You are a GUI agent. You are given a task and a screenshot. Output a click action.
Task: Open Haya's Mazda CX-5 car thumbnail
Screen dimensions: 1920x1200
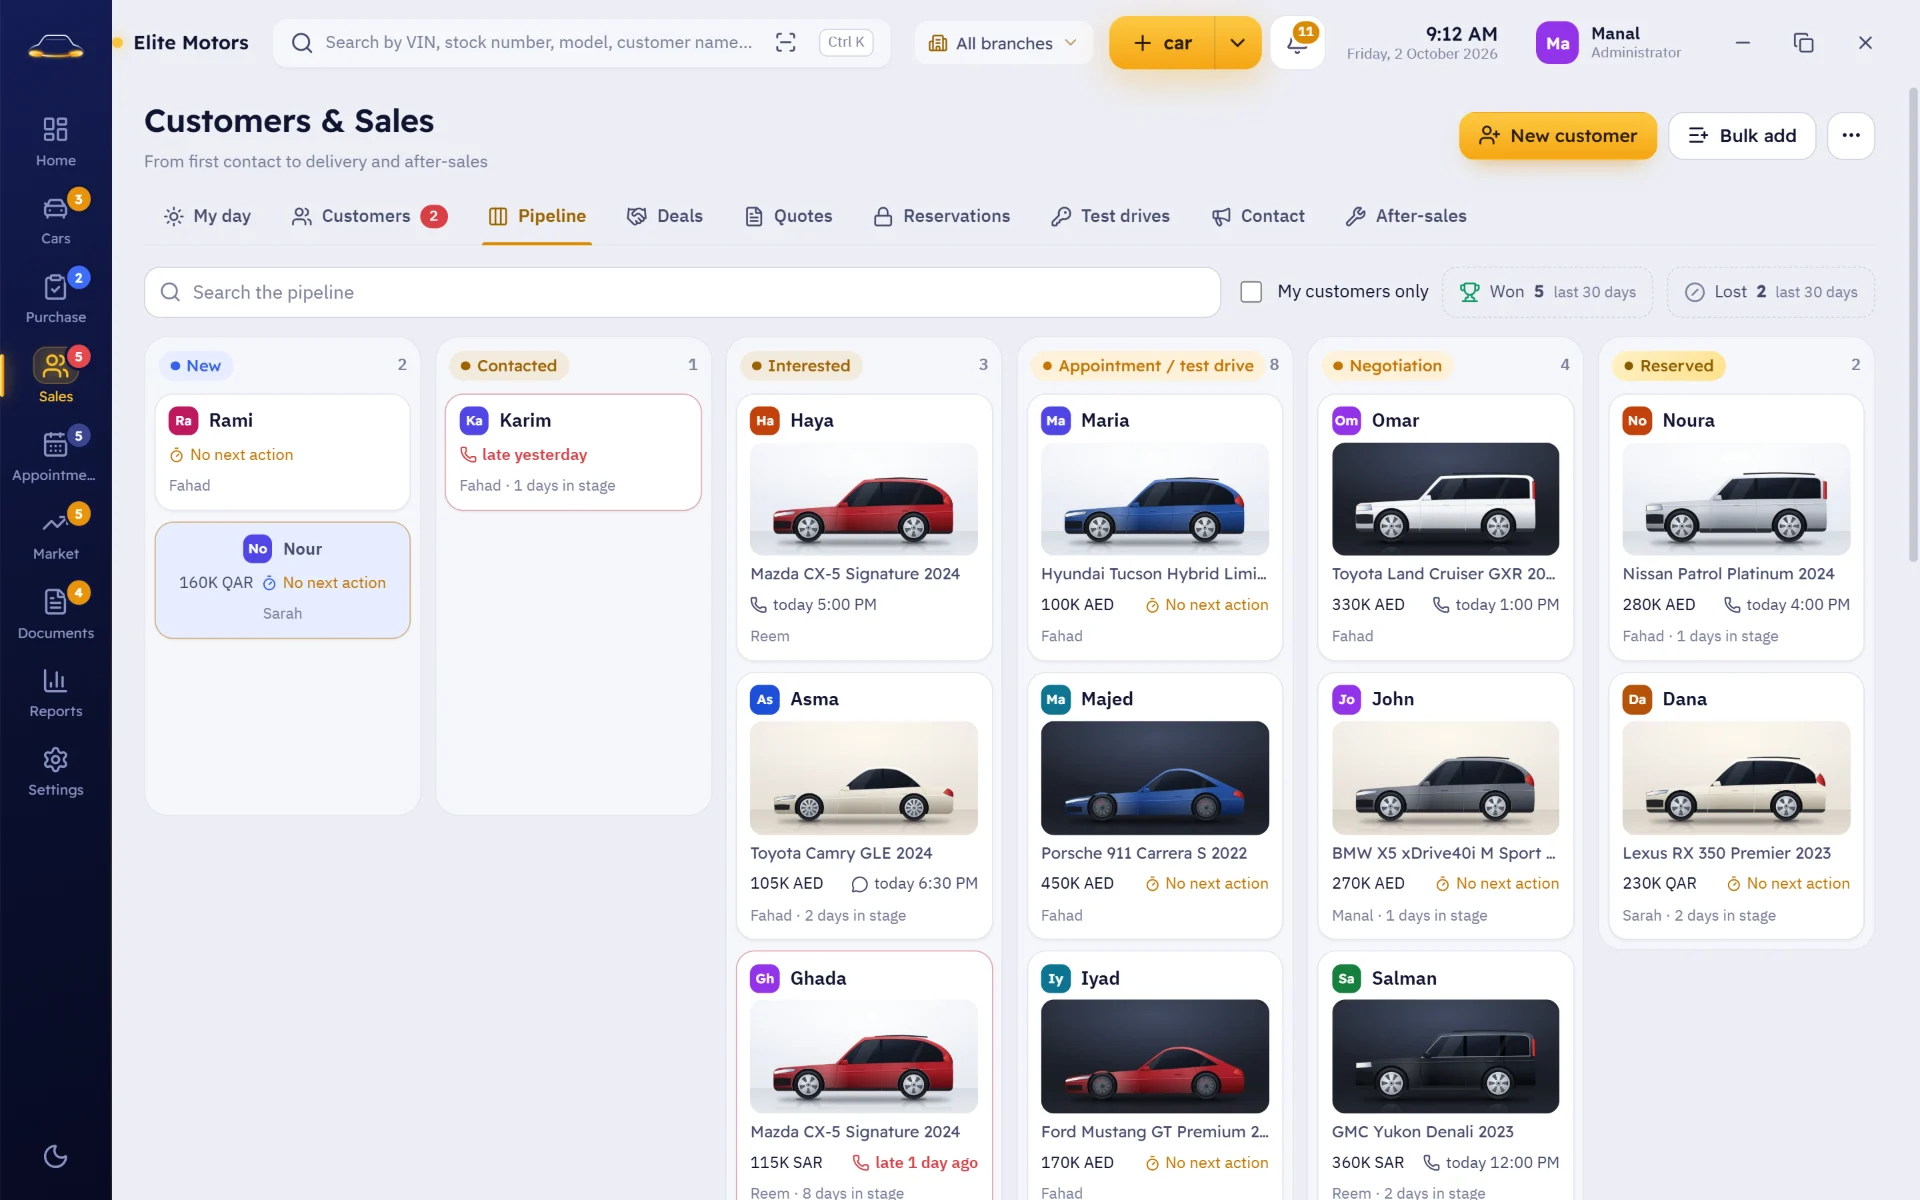coord(864,499)
